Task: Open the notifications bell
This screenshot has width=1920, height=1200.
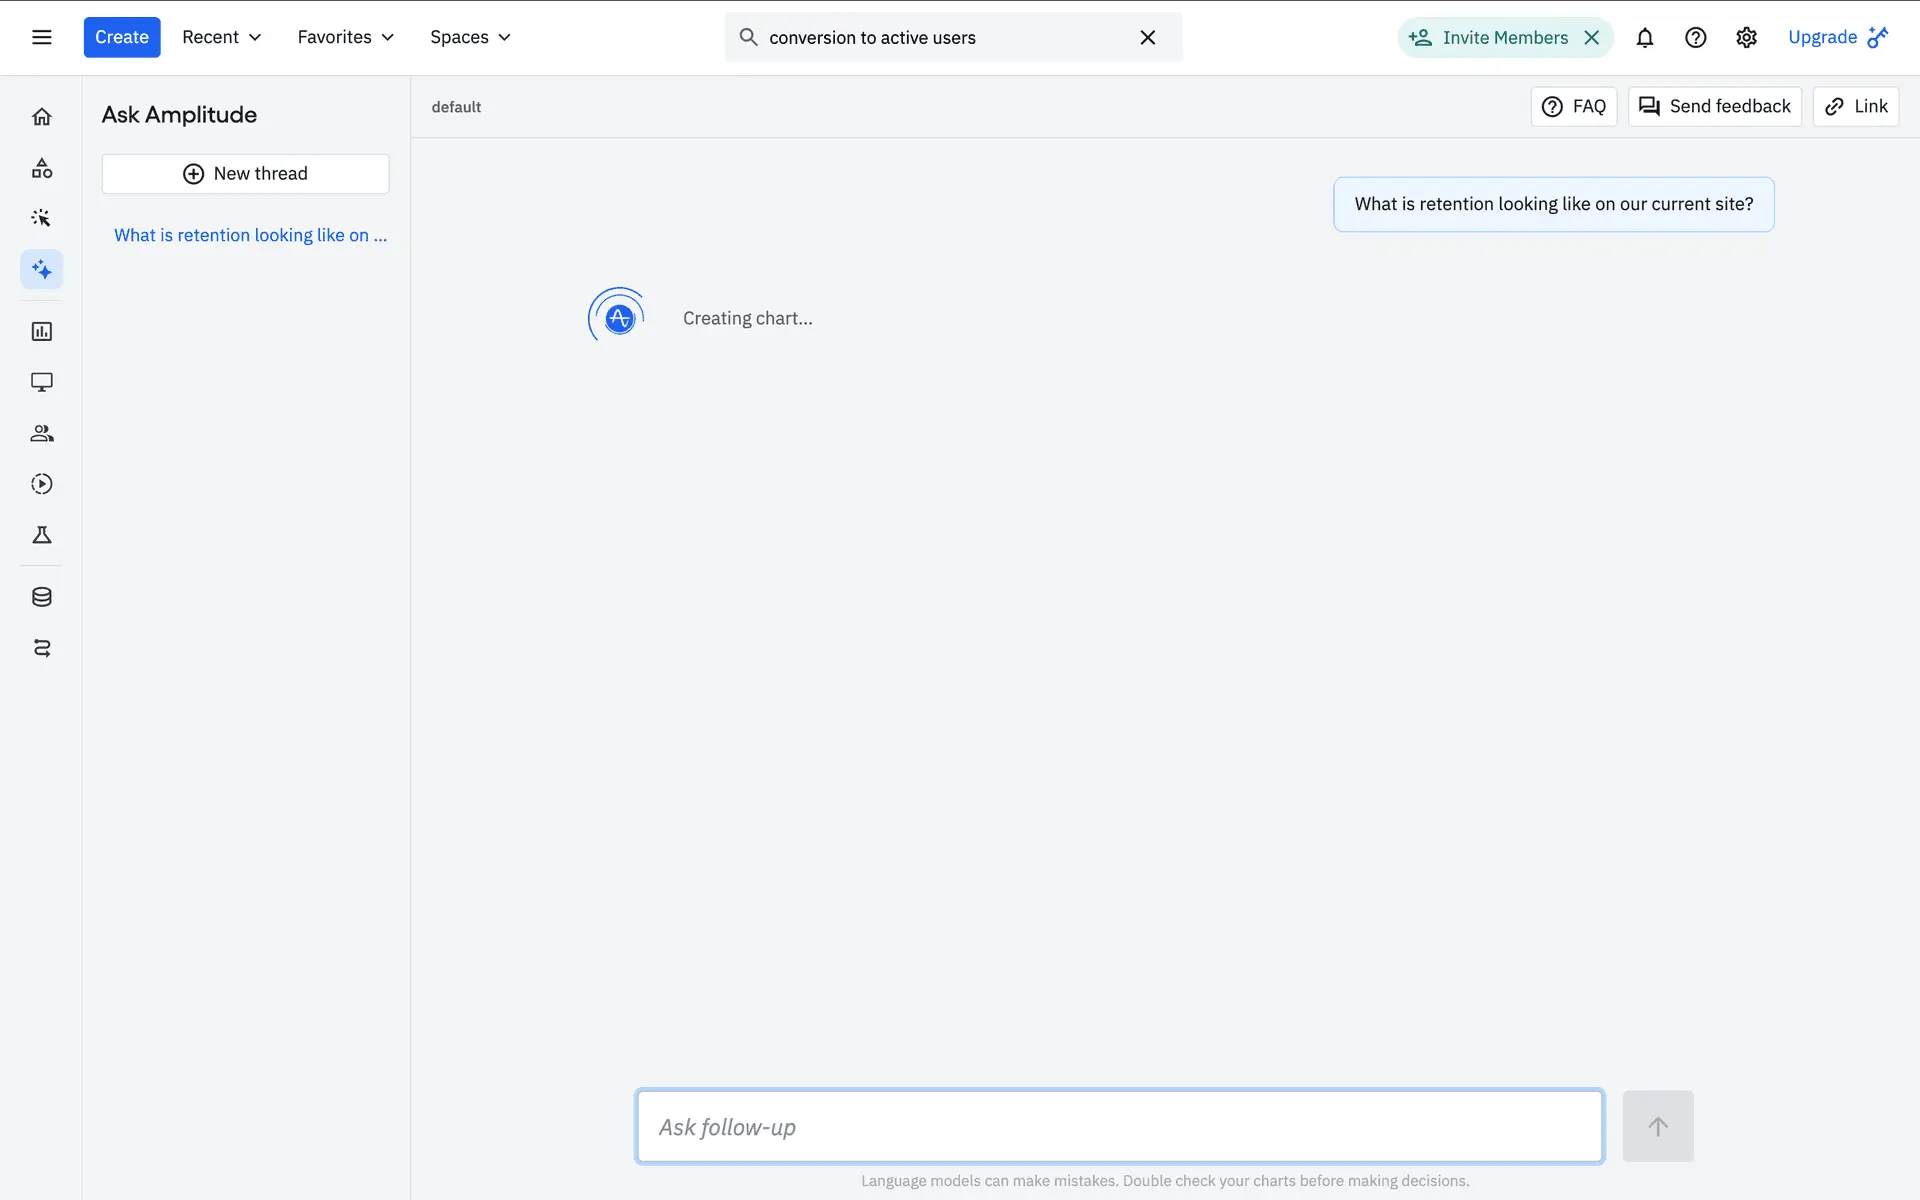Action: point(1644,37)
